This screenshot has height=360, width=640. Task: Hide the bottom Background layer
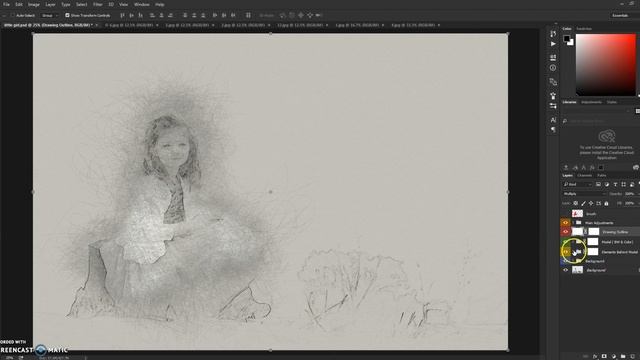[565, 270]
